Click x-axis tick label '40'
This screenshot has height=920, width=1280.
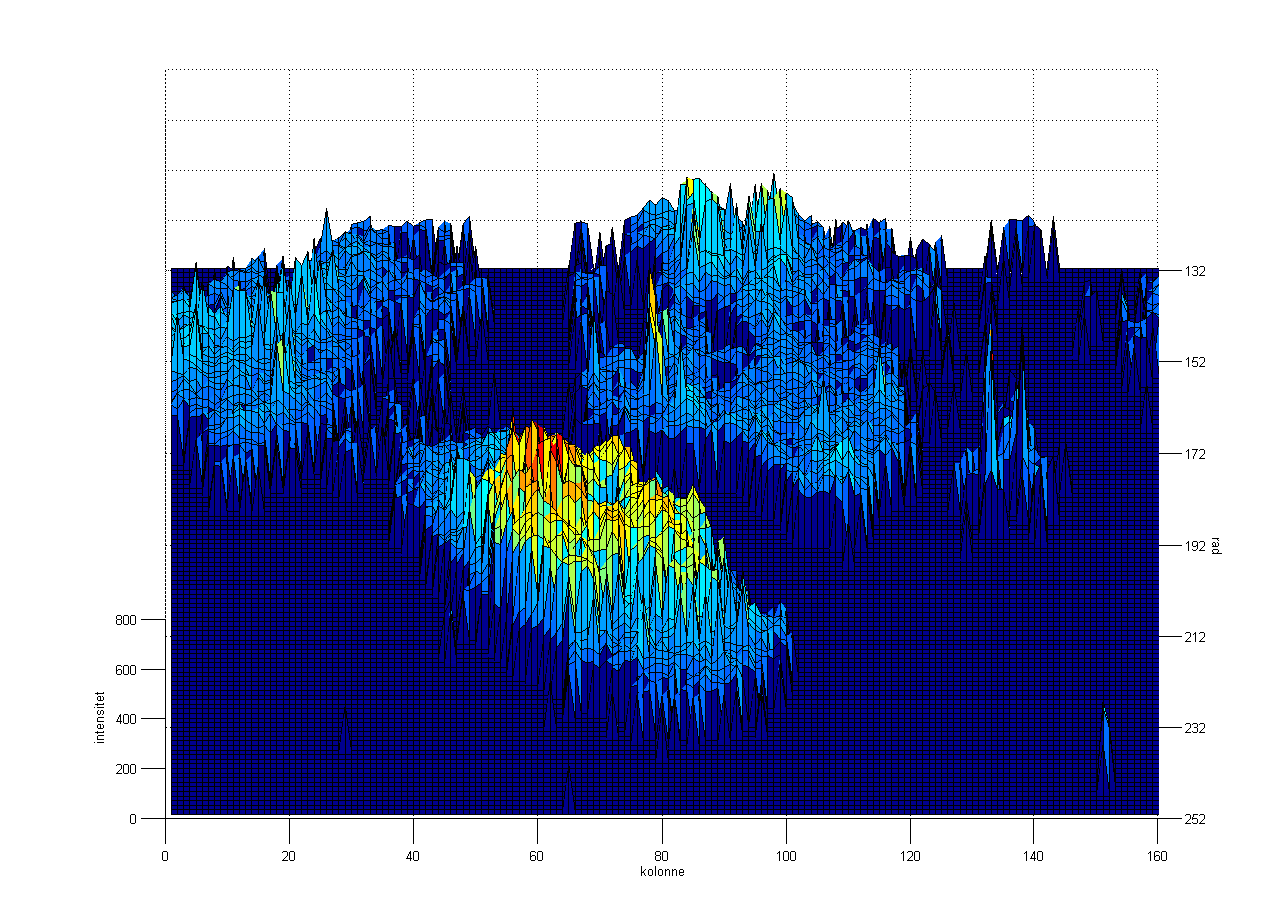tap(413, 856)
